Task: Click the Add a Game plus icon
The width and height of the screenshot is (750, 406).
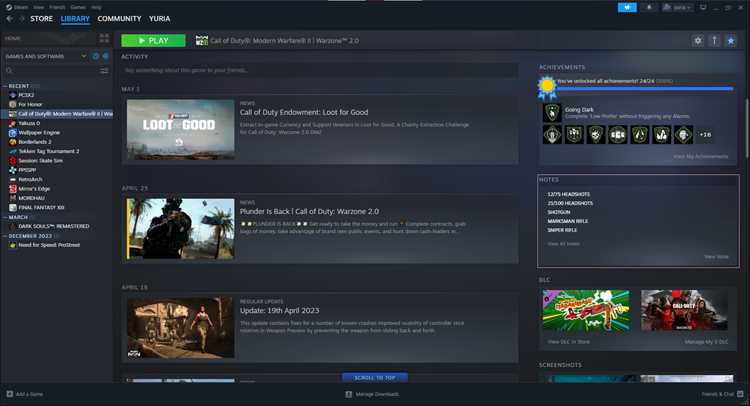Action: pos(10,394)
